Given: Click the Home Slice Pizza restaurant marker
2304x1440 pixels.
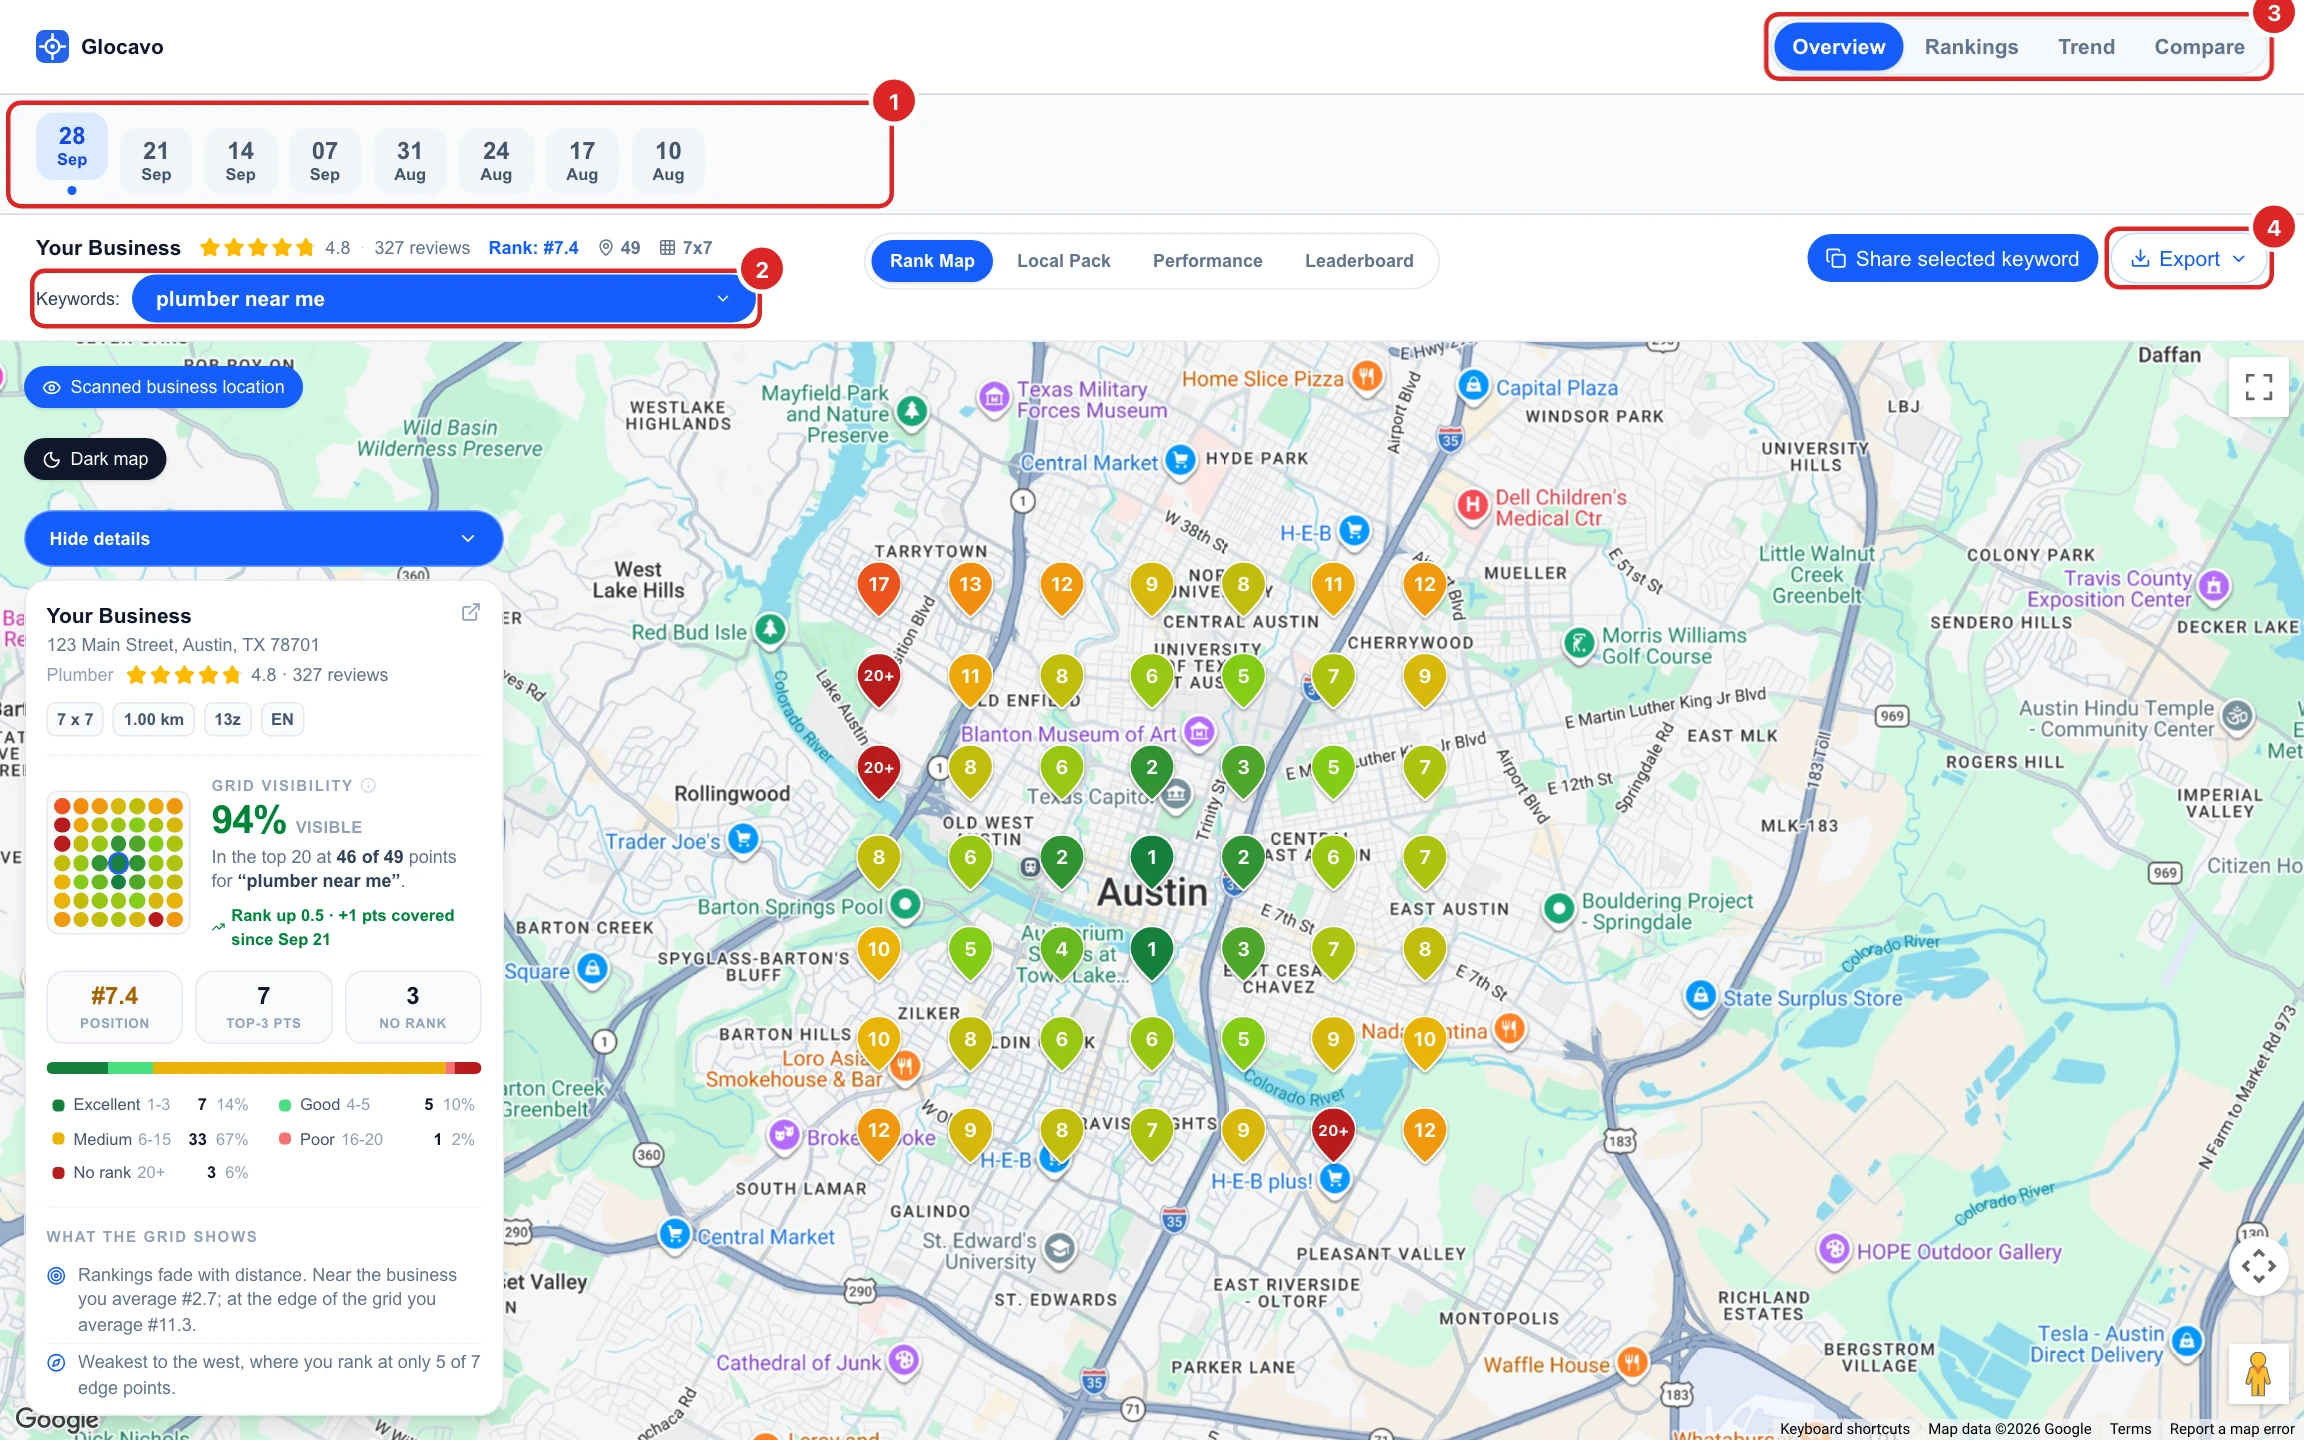Looking at the screenshot, I should [1366, 377].
